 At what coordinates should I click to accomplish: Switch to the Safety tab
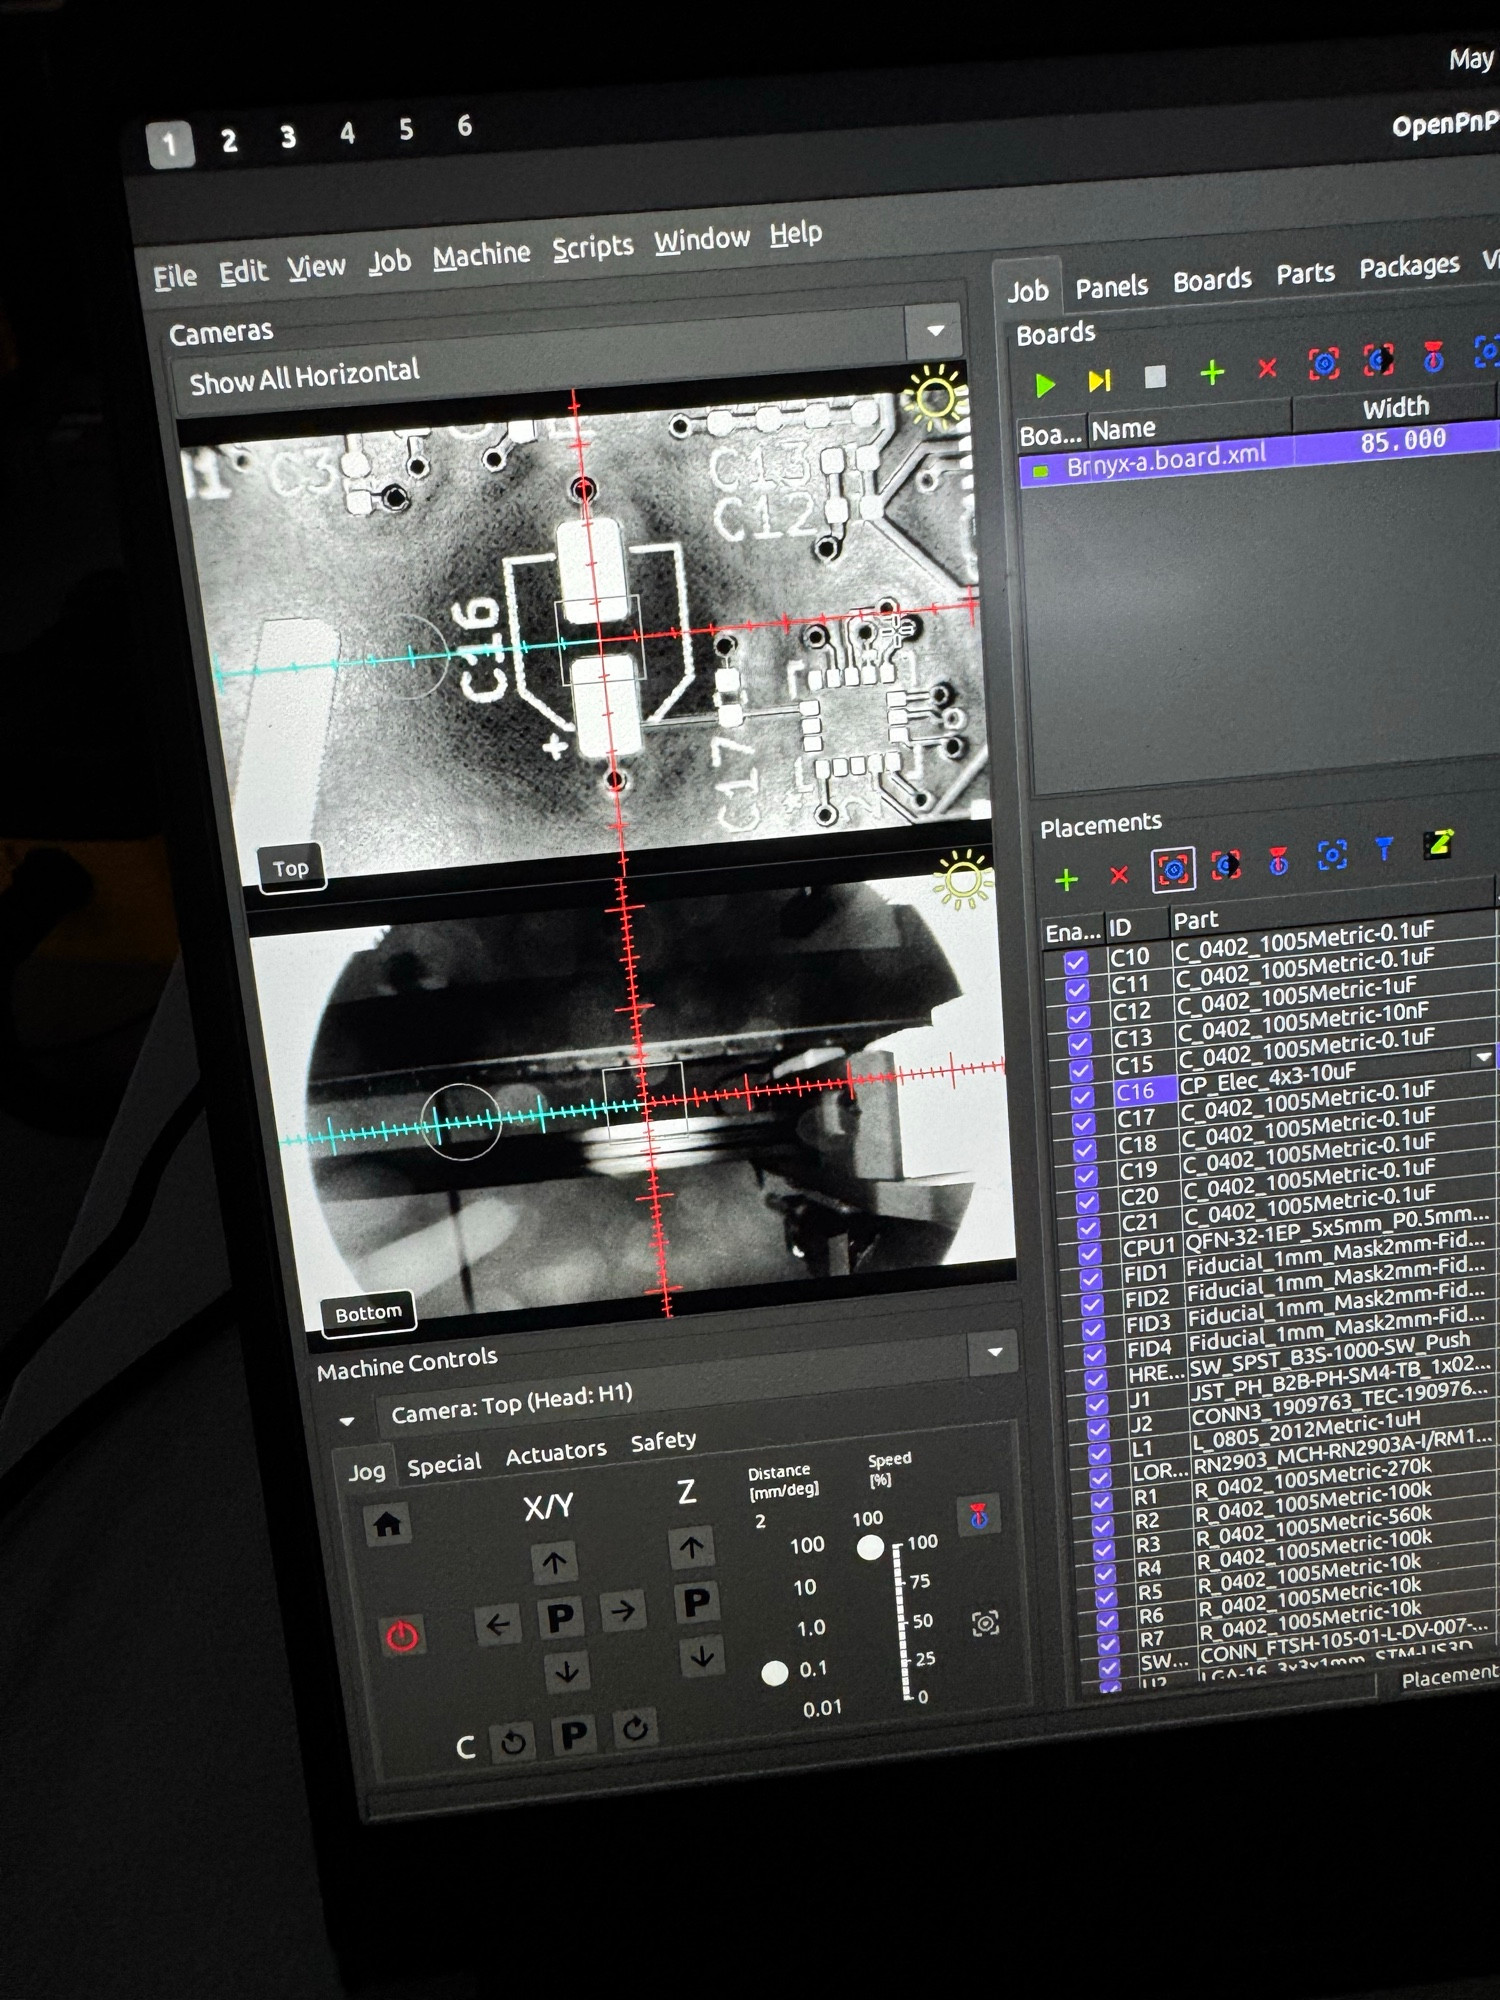pos(663,1442)
